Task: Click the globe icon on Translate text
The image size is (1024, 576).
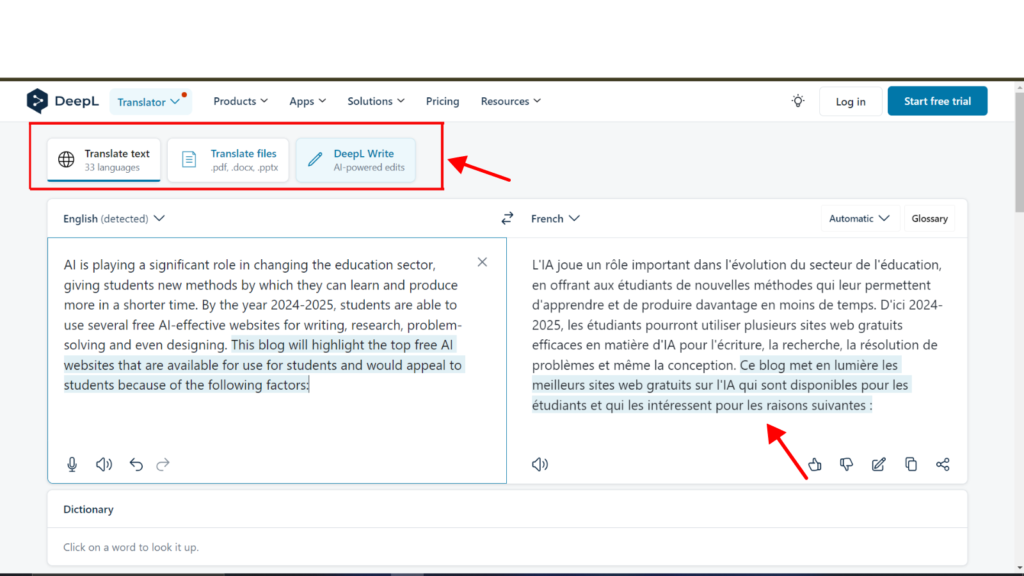Action: pyautogui.click(x=66, y=159)
